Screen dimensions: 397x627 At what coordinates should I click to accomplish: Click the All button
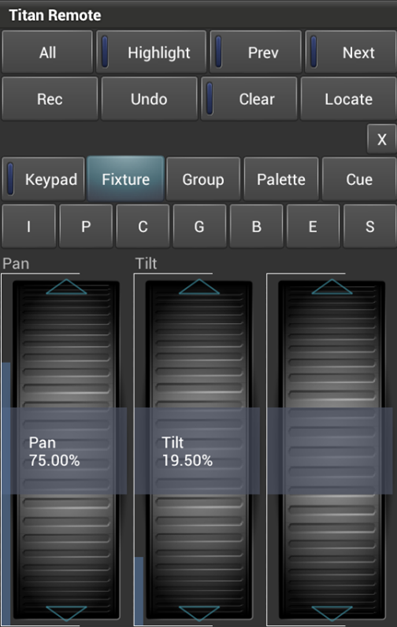click(x=47, y=52)
